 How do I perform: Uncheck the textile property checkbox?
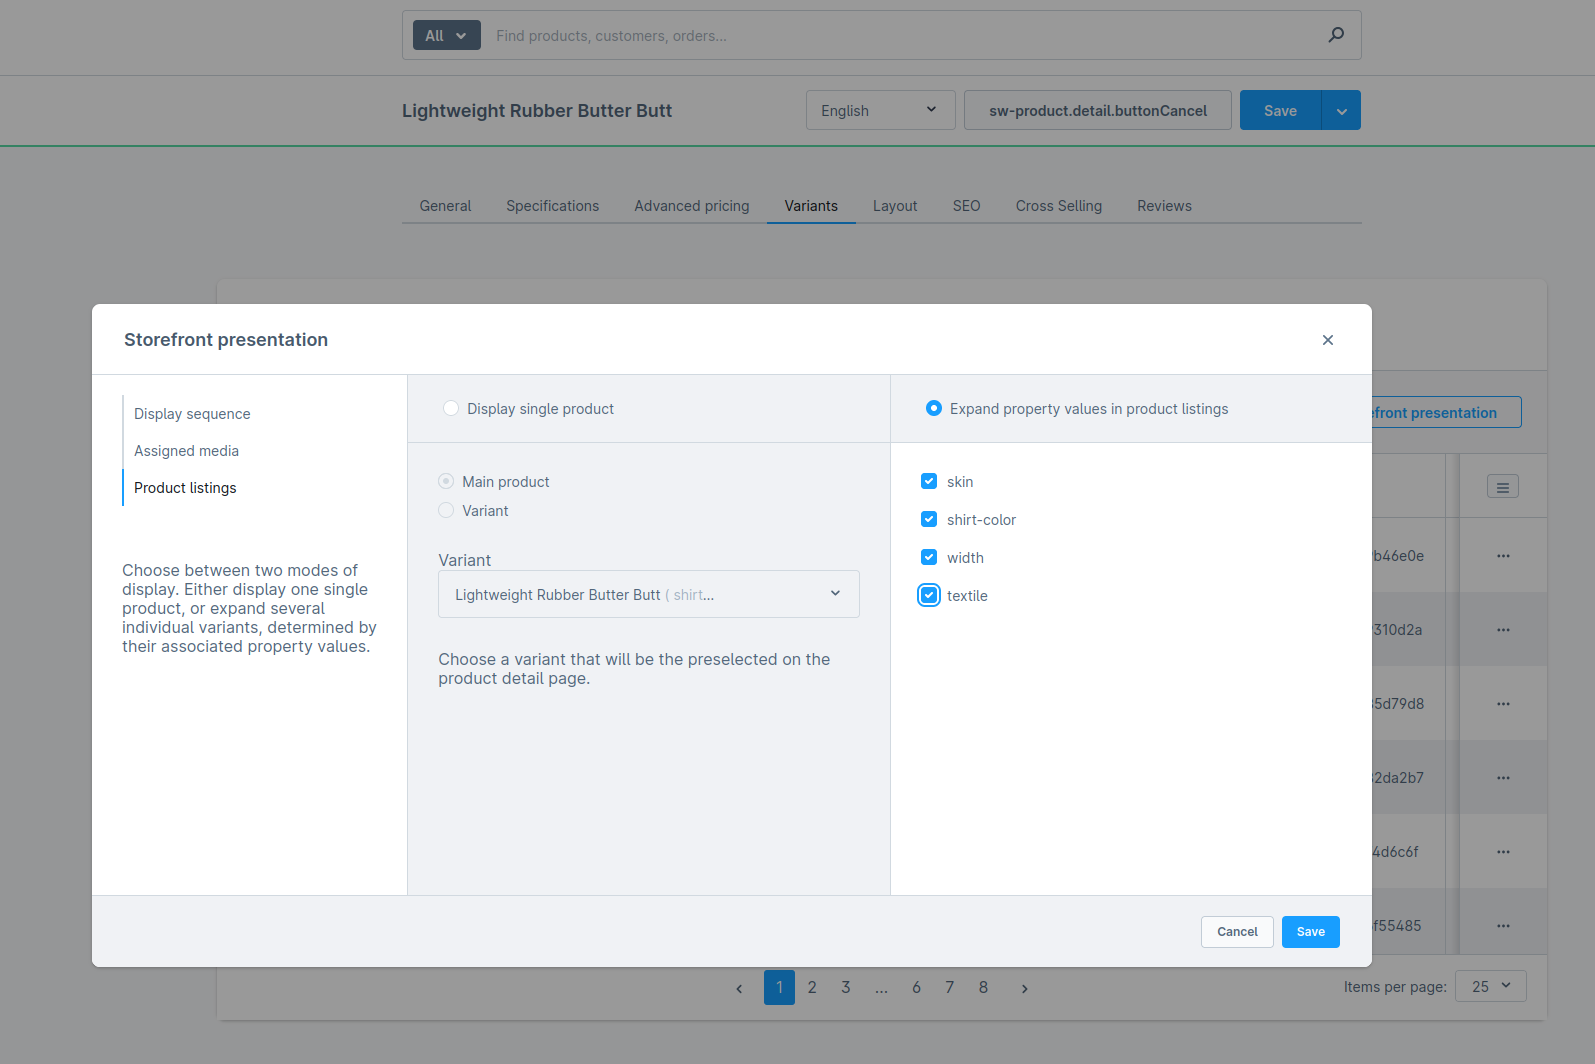pos(929,596)
